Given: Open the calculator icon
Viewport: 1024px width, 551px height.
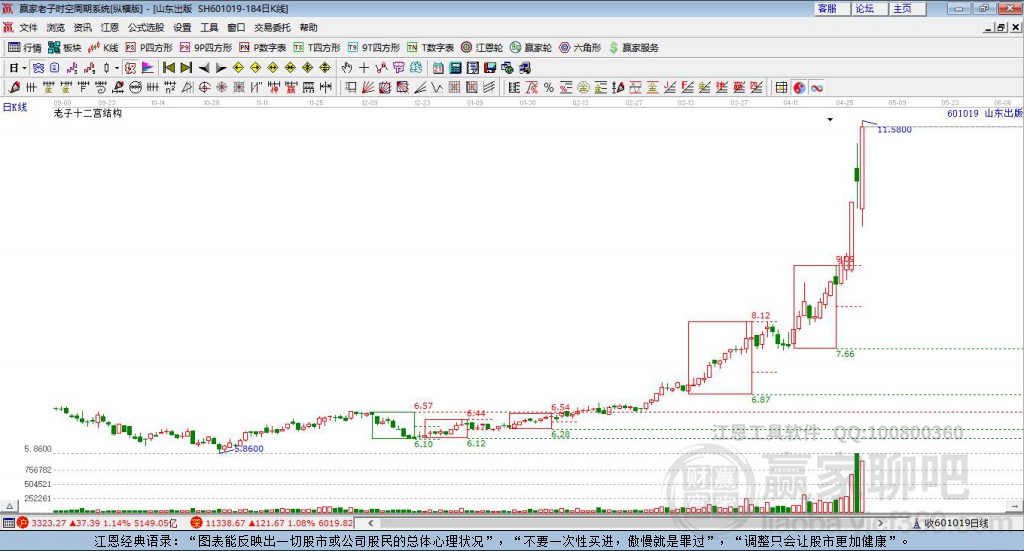Looking at the screenshot, I should point(455,68).
